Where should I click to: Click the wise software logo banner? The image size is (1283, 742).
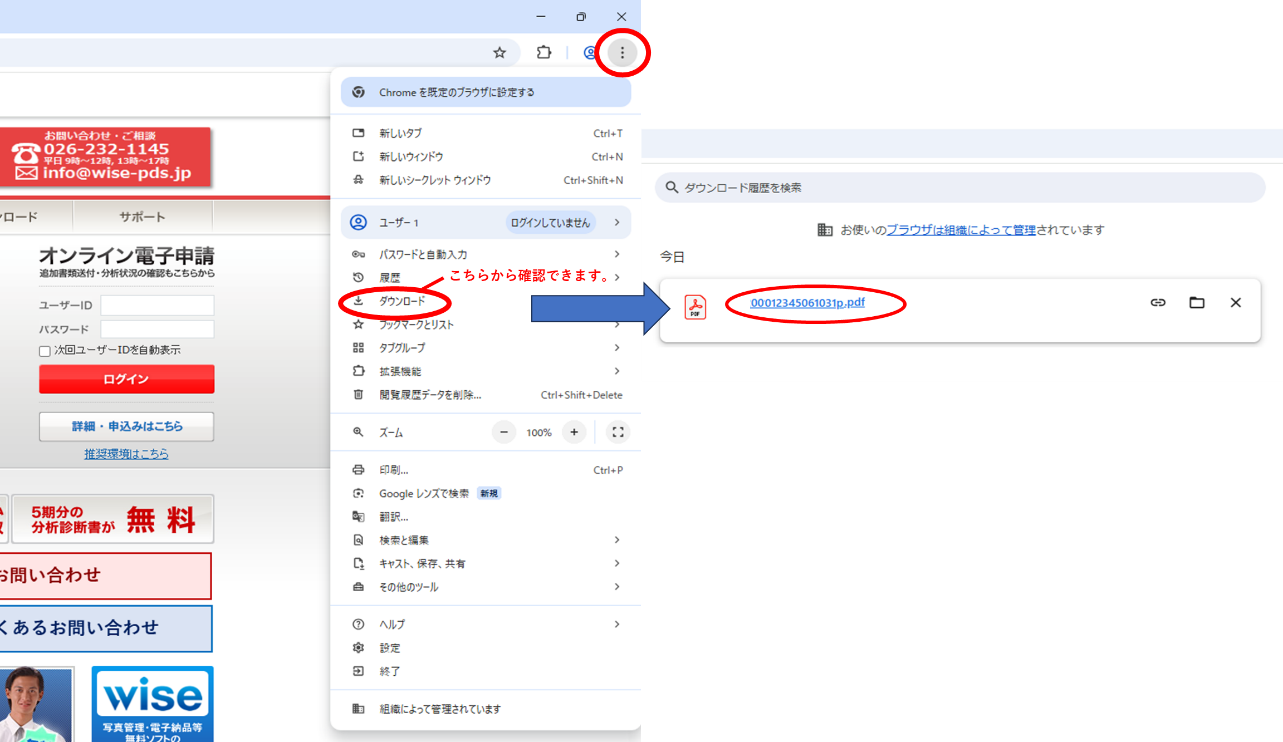pyautogui.click(x=152, y=704)
